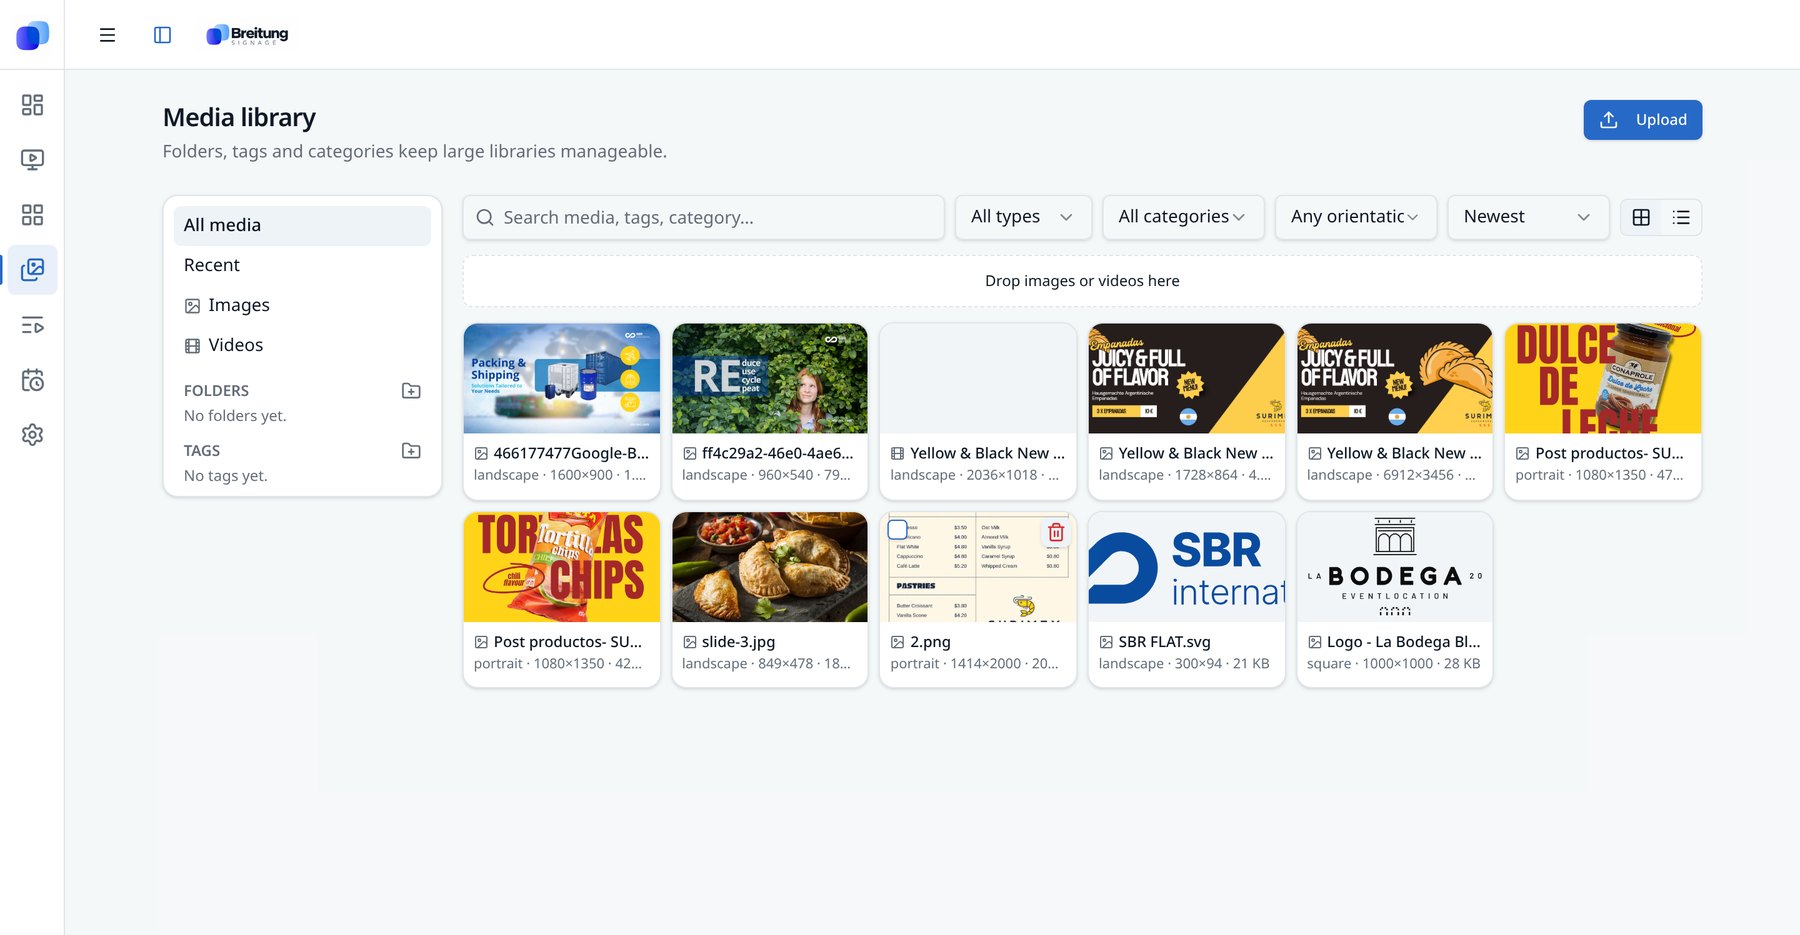The height and width of the screenshot is (935, 1800).
Task: Add a new tag with plus icon
Action: (411, 451)
